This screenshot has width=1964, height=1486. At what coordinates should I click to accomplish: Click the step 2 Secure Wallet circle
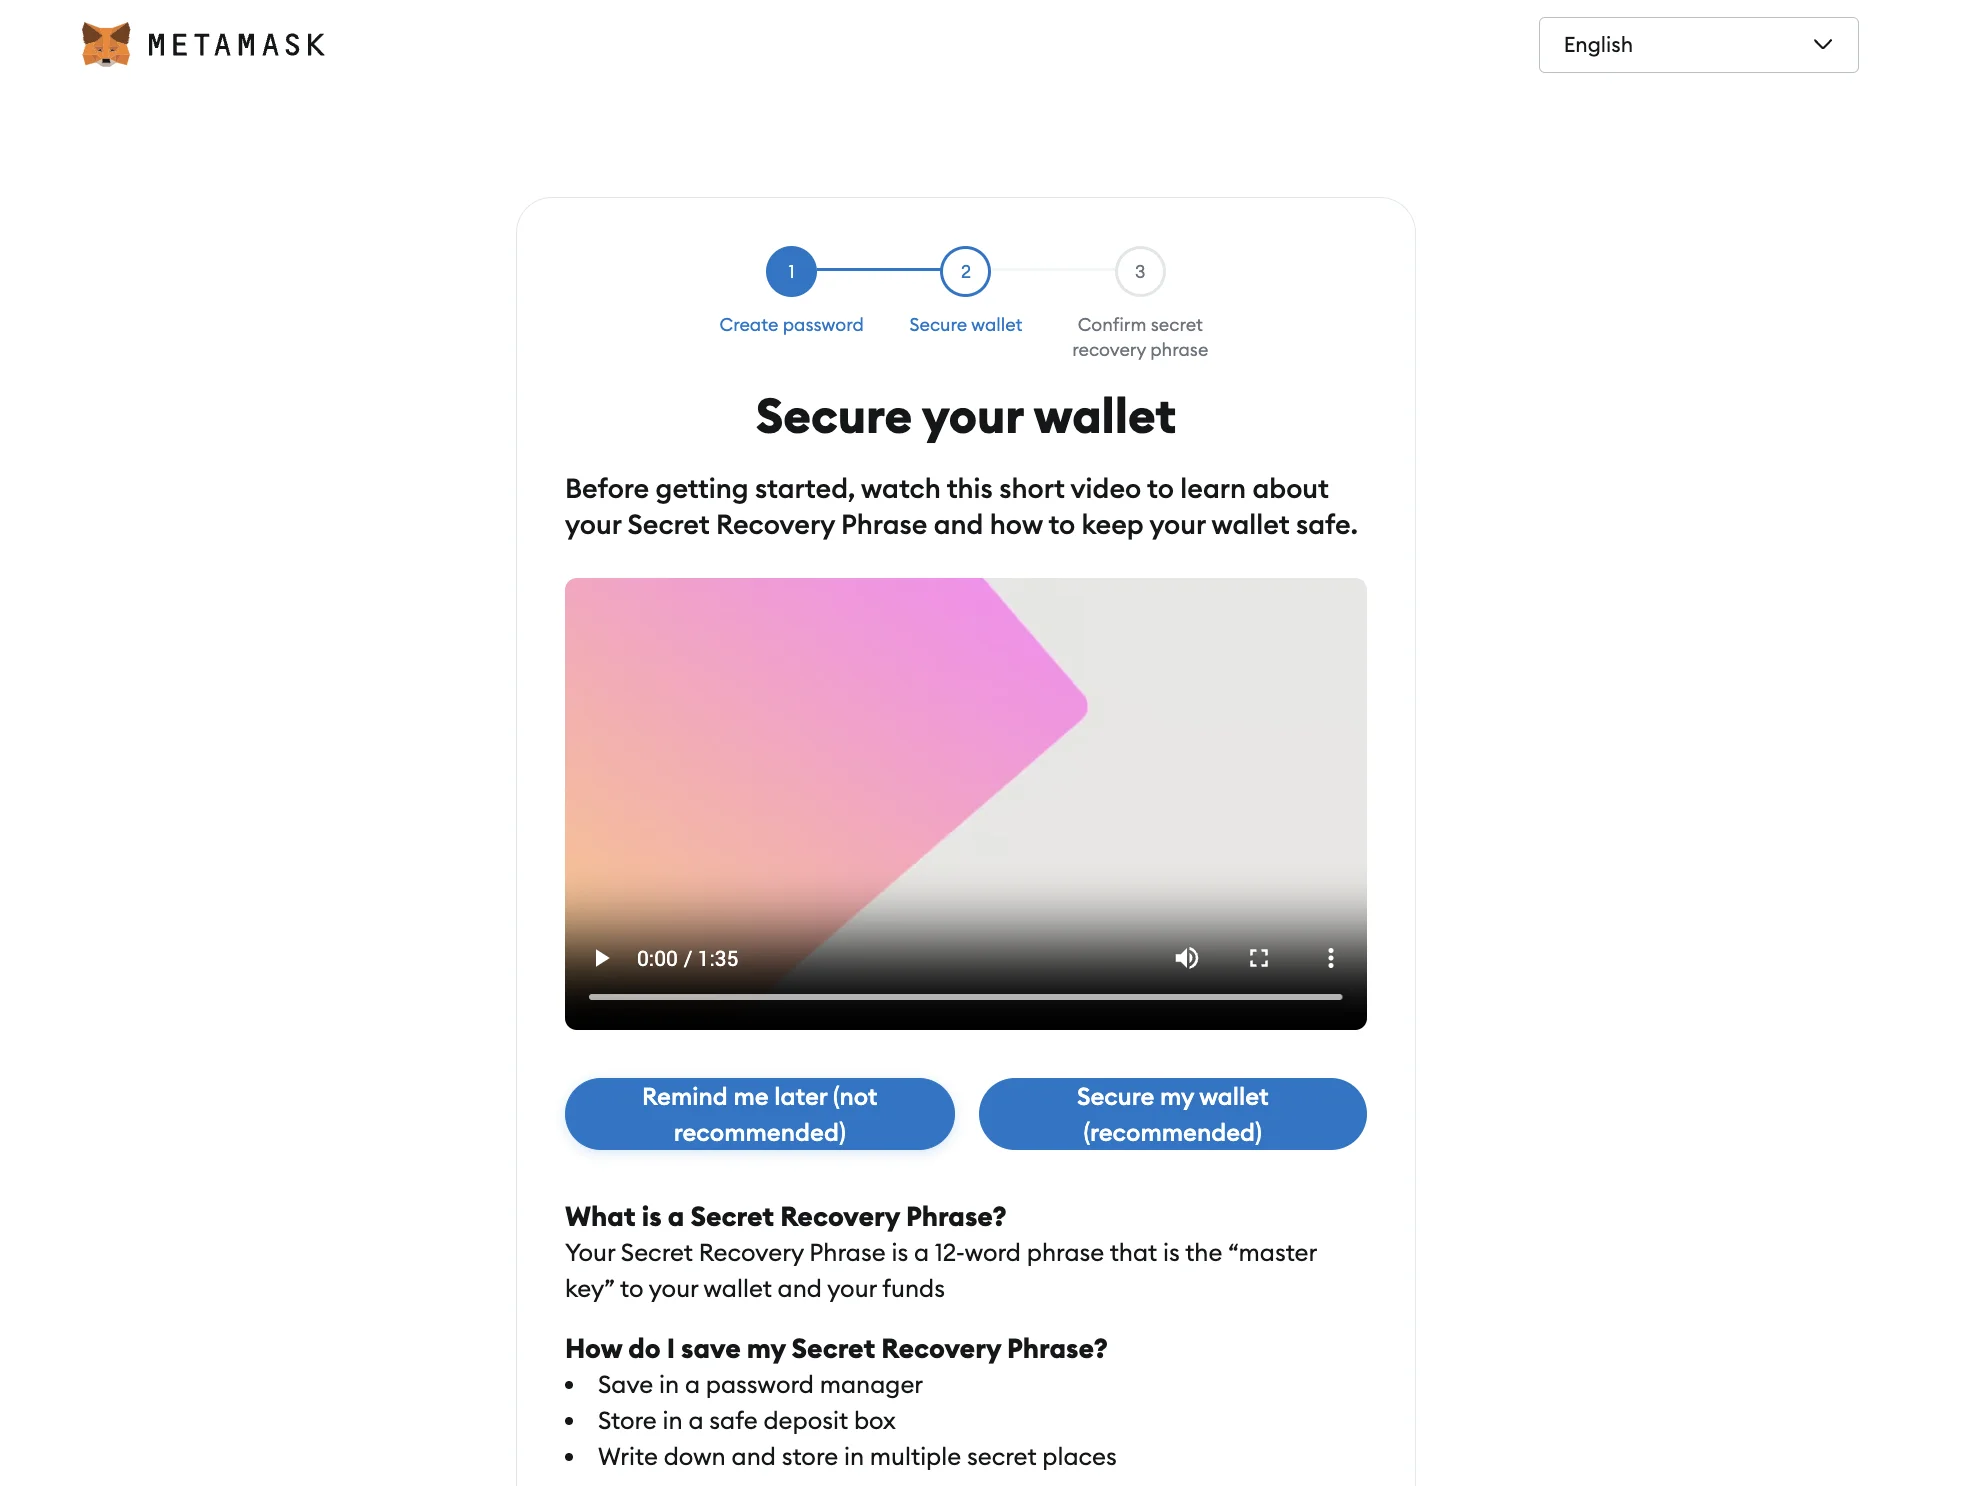click(x=965, y=270)
